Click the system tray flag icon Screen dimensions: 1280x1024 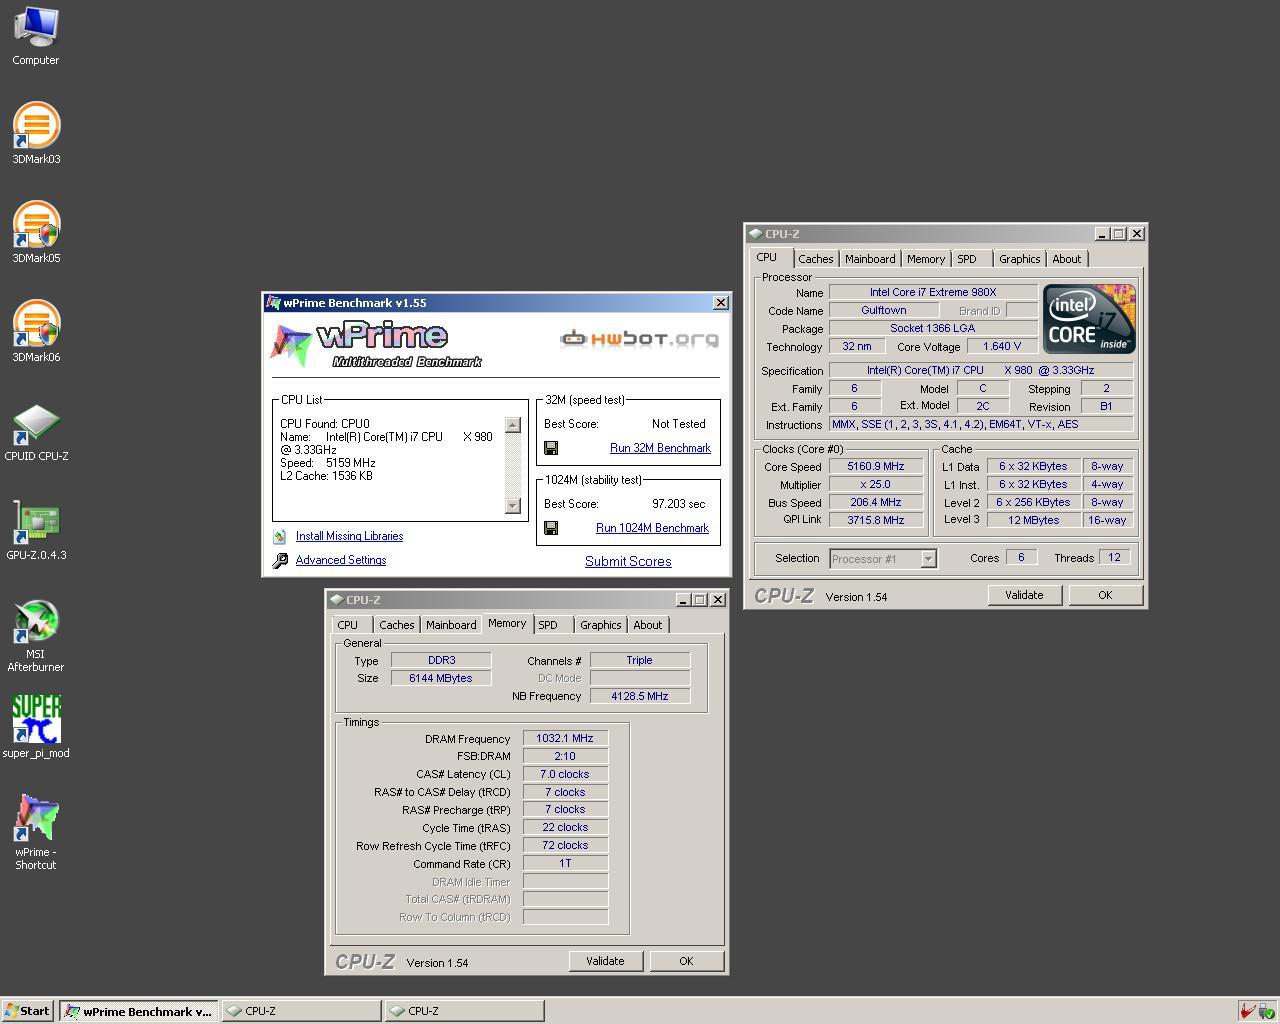click(1247, 1011)
